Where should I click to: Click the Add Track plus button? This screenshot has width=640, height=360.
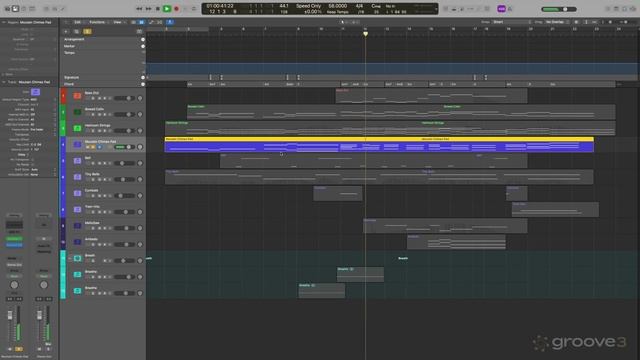point(66,31)
